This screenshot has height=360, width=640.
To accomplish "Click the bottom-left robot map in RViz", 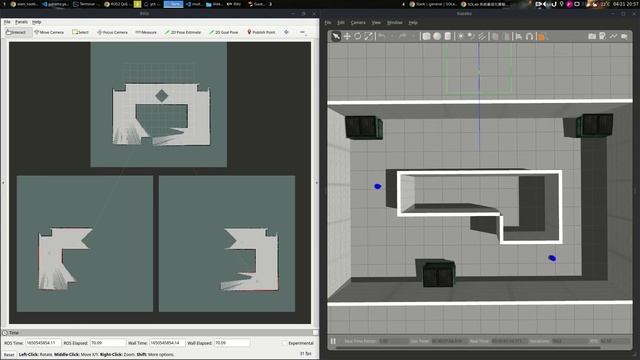I will (85, 244).
